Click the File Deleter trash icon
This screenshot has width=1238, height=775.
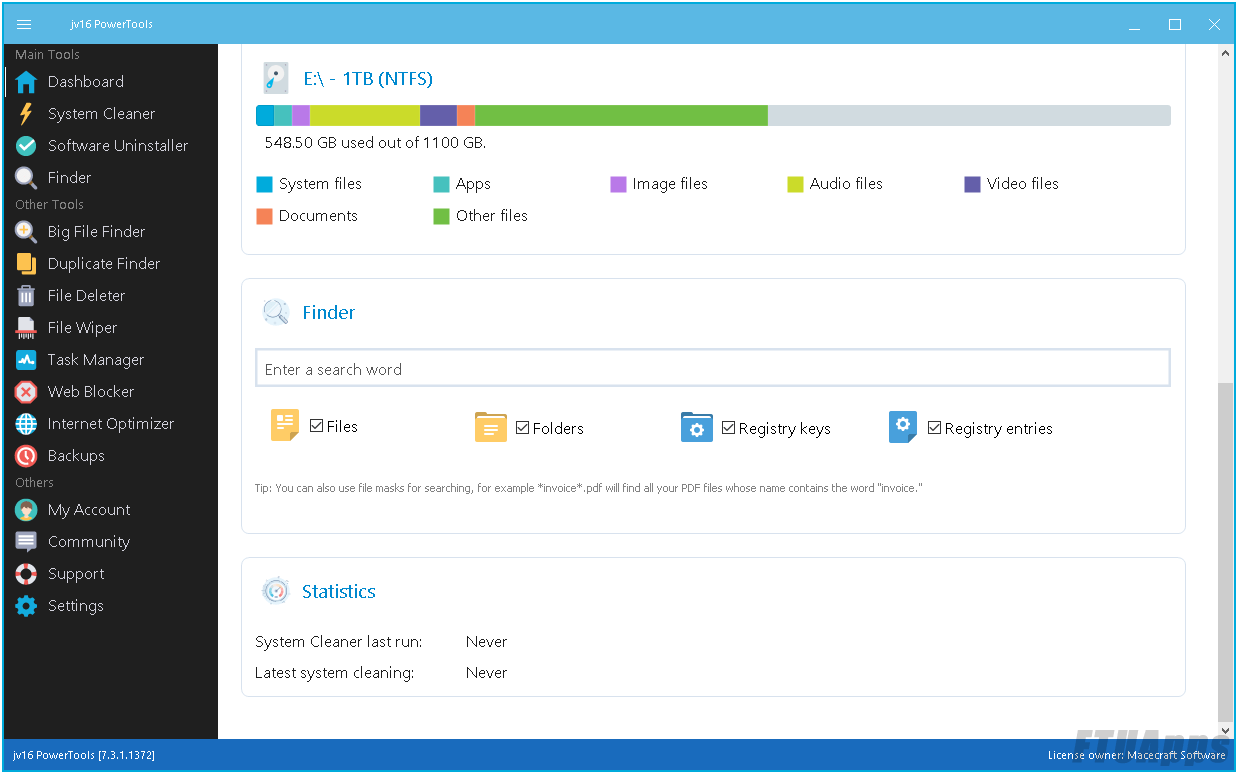click(x=26, y=296)
